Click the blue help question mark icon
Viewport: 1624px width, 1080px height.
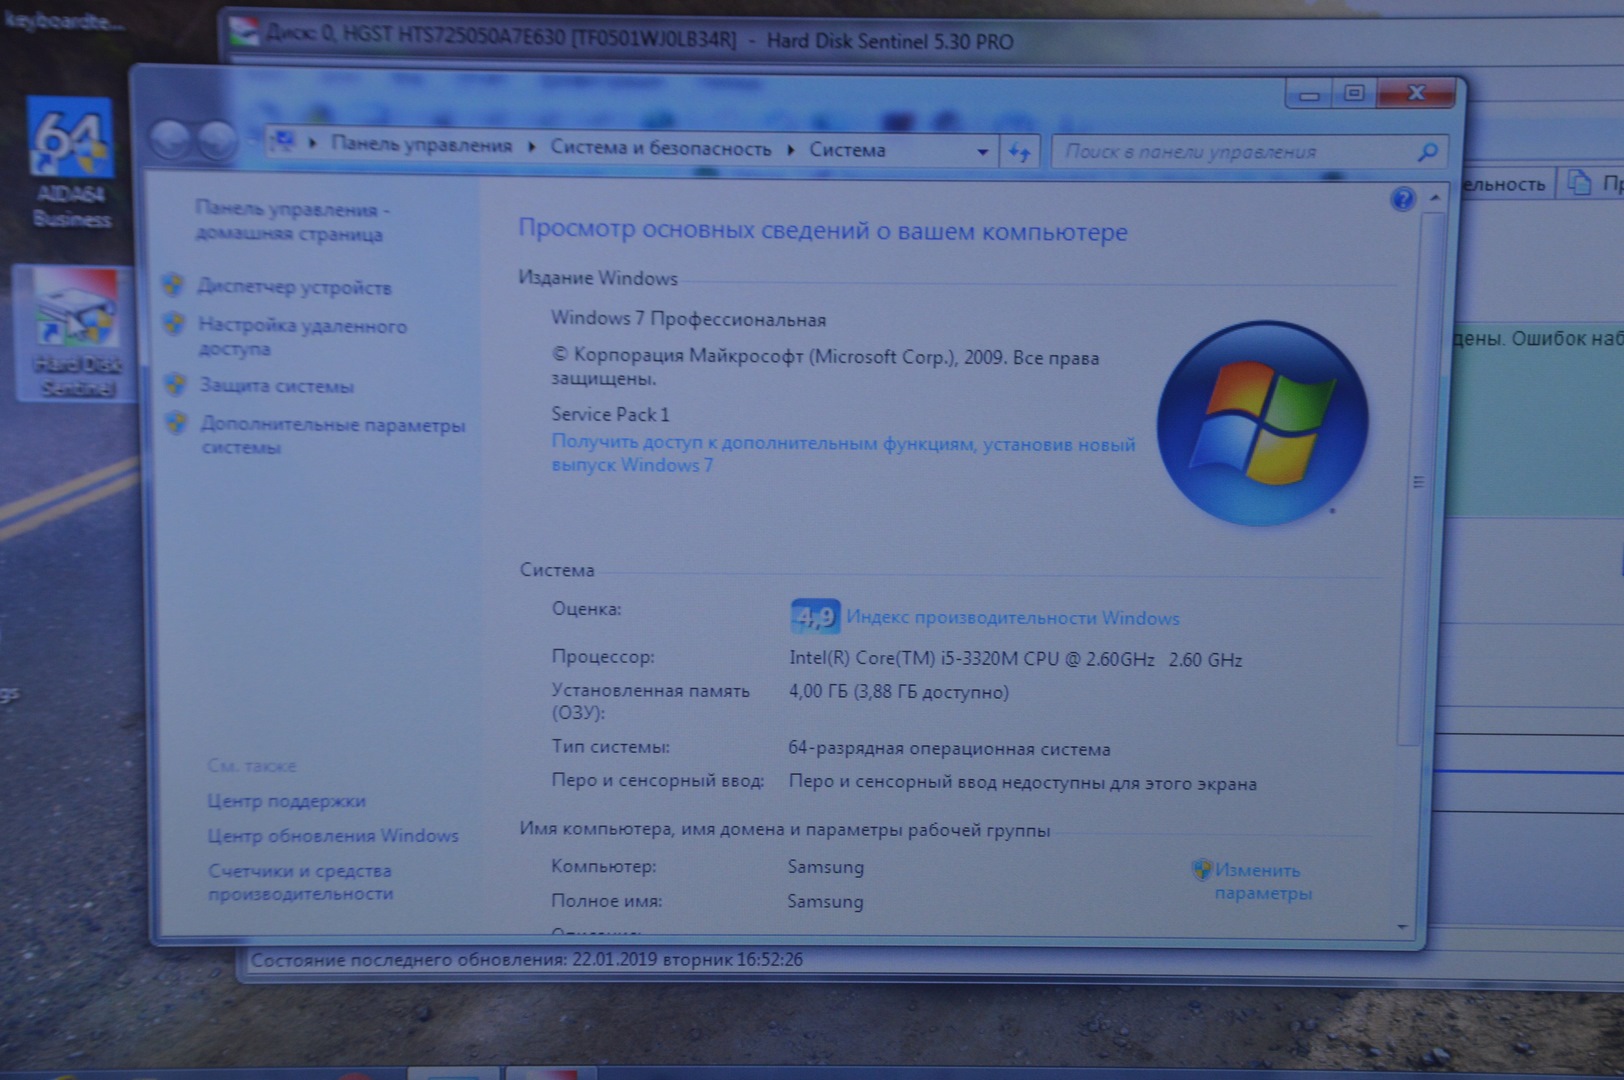click(x=1402, y=200)
